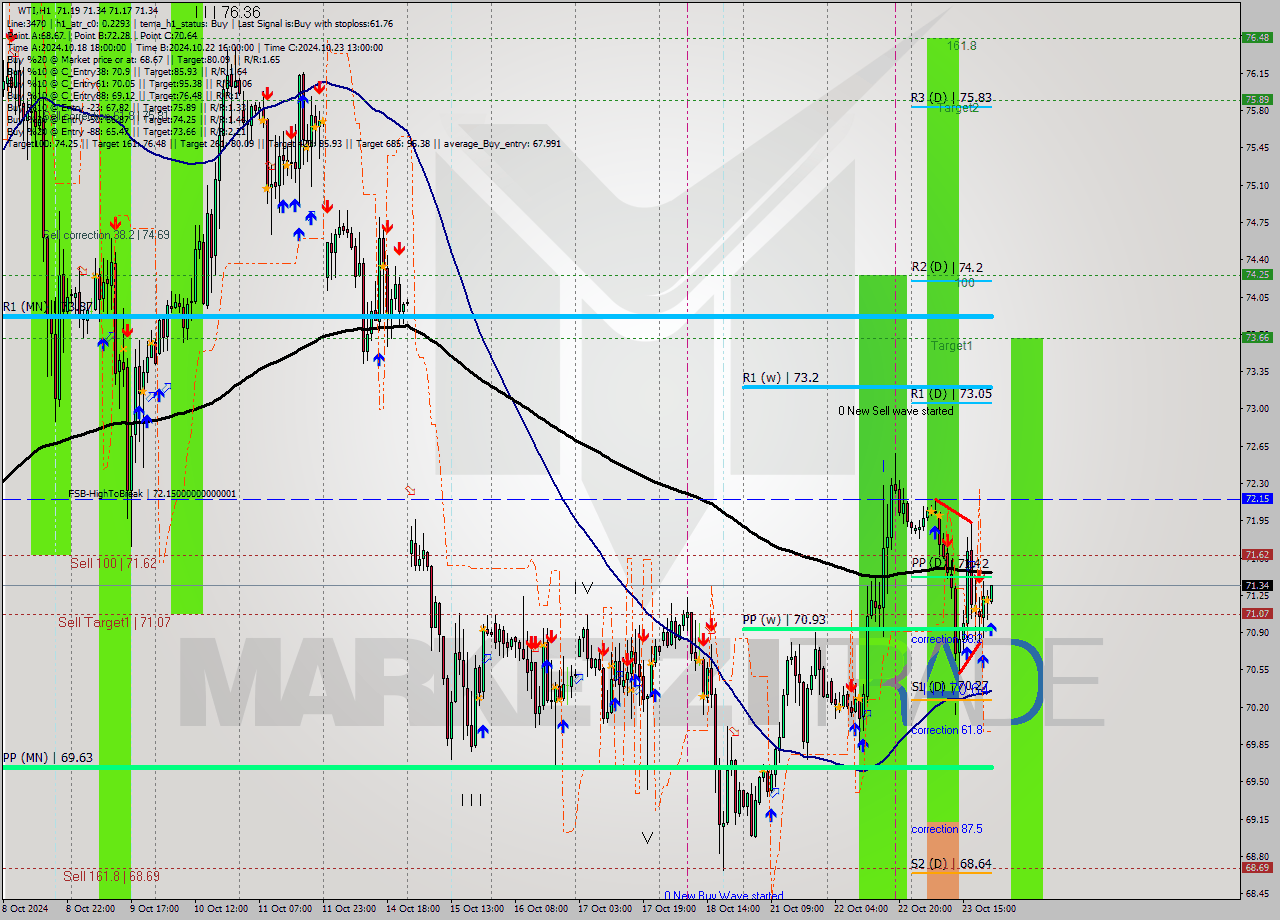Click the '16 Oct 08:00' time axis label
The width and height of the screenshot is (1280, 920).
coord(541,909)
